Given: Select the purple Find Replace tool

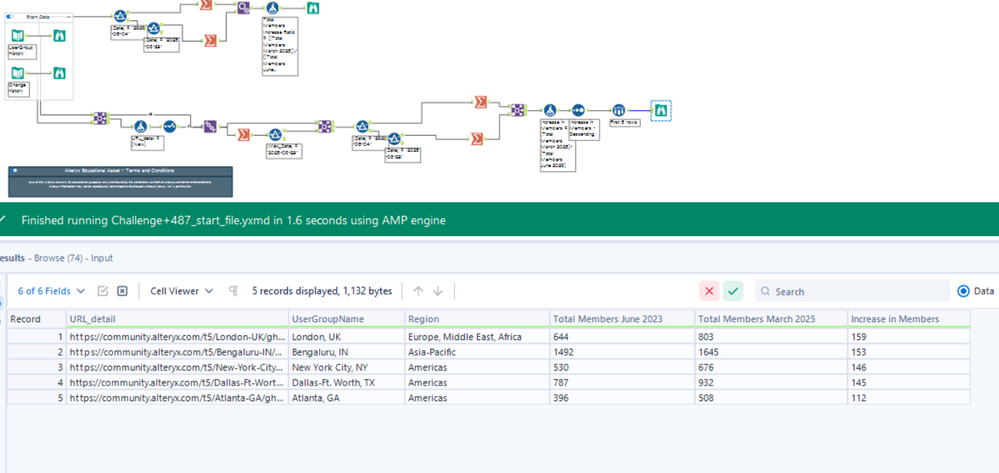Looking at the screenshot, I should pos(243,8).
